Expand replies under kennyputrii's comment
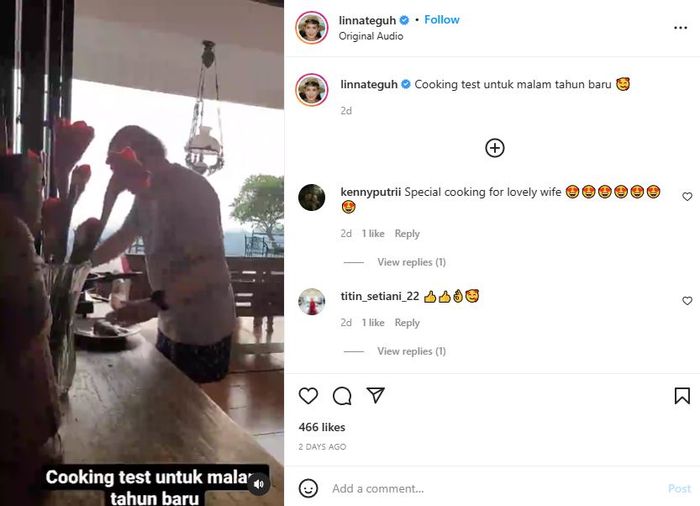The width and height of the screenshot is (700, 506). [411, 262]
